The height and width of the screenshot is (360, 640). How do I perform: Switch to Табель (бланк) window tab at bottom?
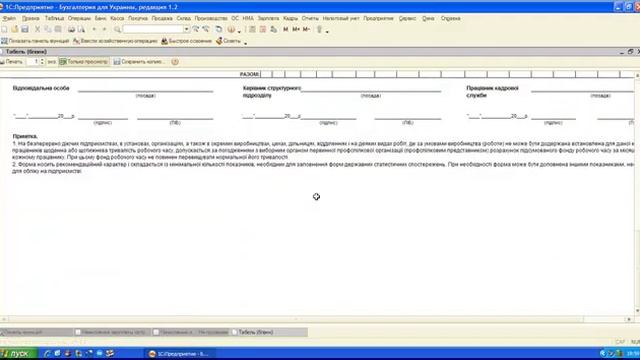point(270,332)
